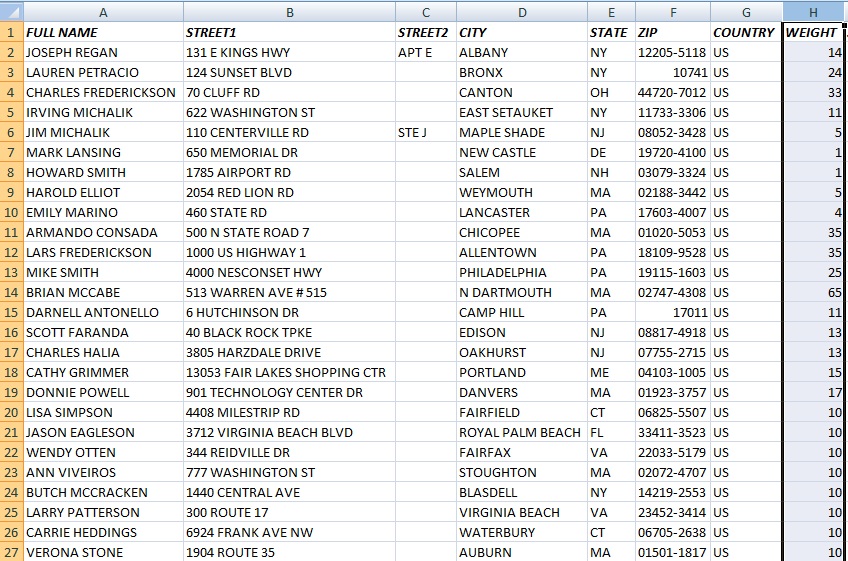Select column A header
The image size is (848, 561).
(103, 12)
